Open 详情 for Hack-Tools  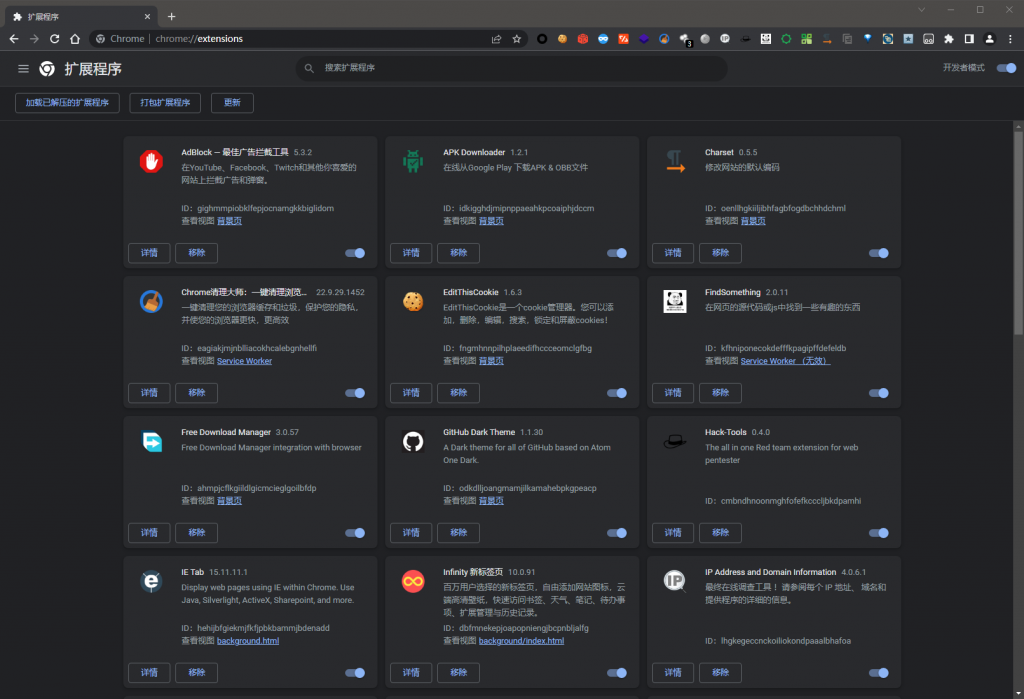click(673, 532)
